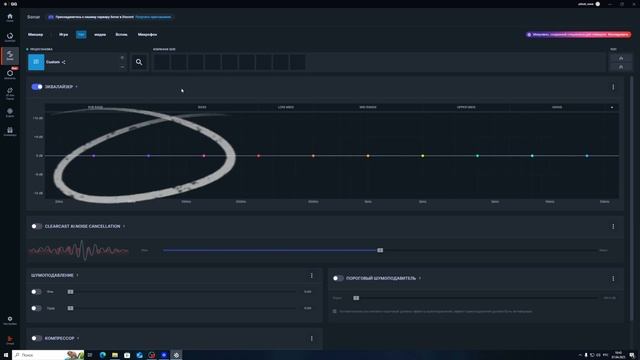This screenshot has height=360, width=640.
Task: Open the Windows notification center
Action: (632, 355)
